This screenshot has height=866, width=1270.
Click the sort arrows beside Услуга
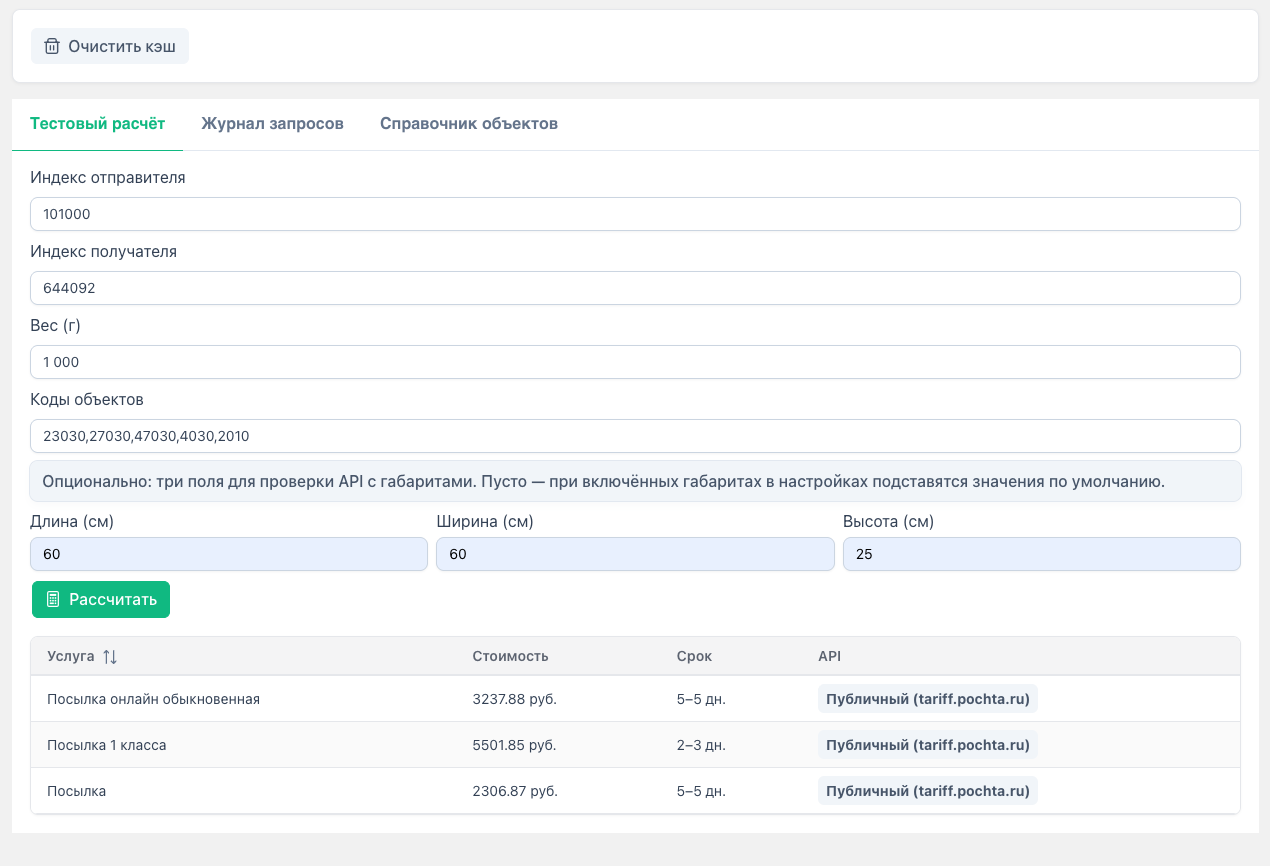tap(110, 657)
